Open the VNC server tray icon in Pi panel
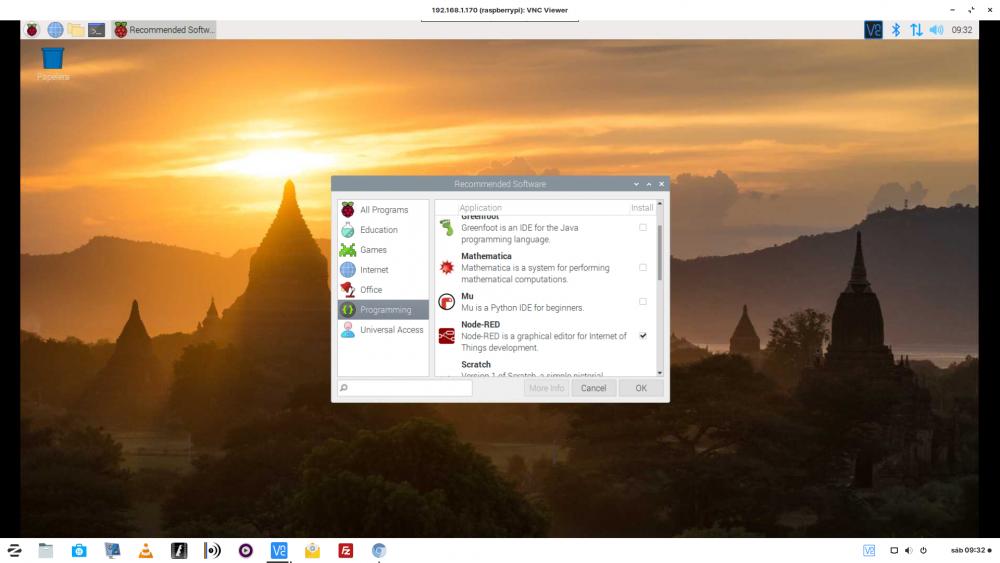This screenshot has width=1000, height=563. point(873,29)
